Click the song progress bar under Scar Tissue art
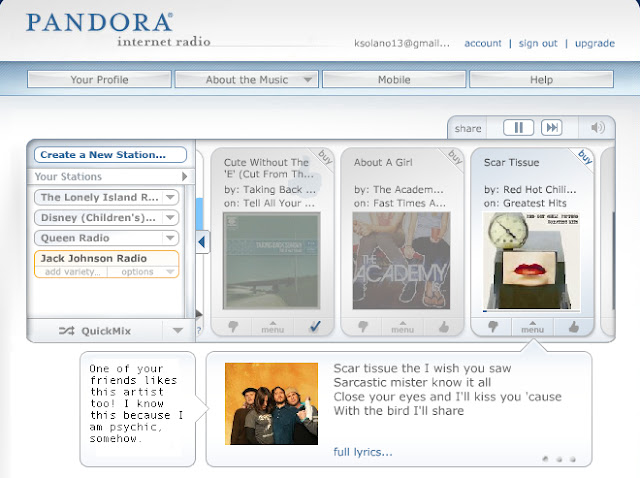 pos(531,311)
